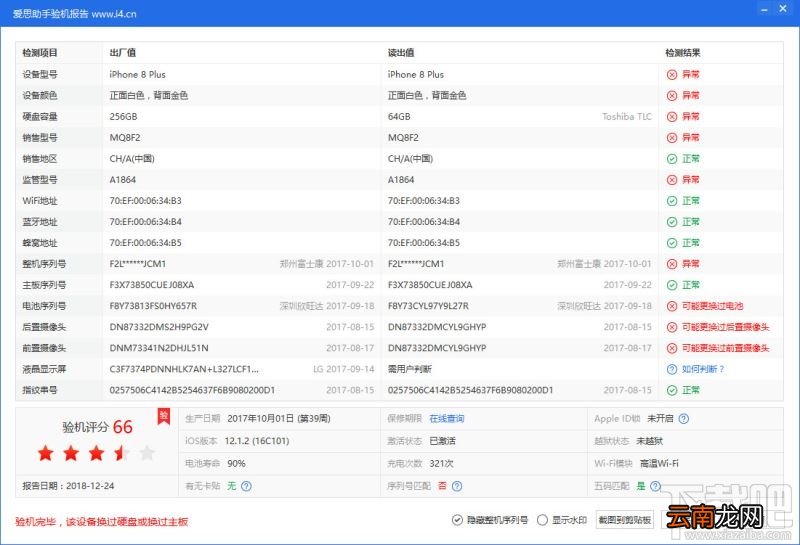Viewport: 800px width, 545px height.
Task: Click the red 验 badge icon
Action: [x=163, y=416]
